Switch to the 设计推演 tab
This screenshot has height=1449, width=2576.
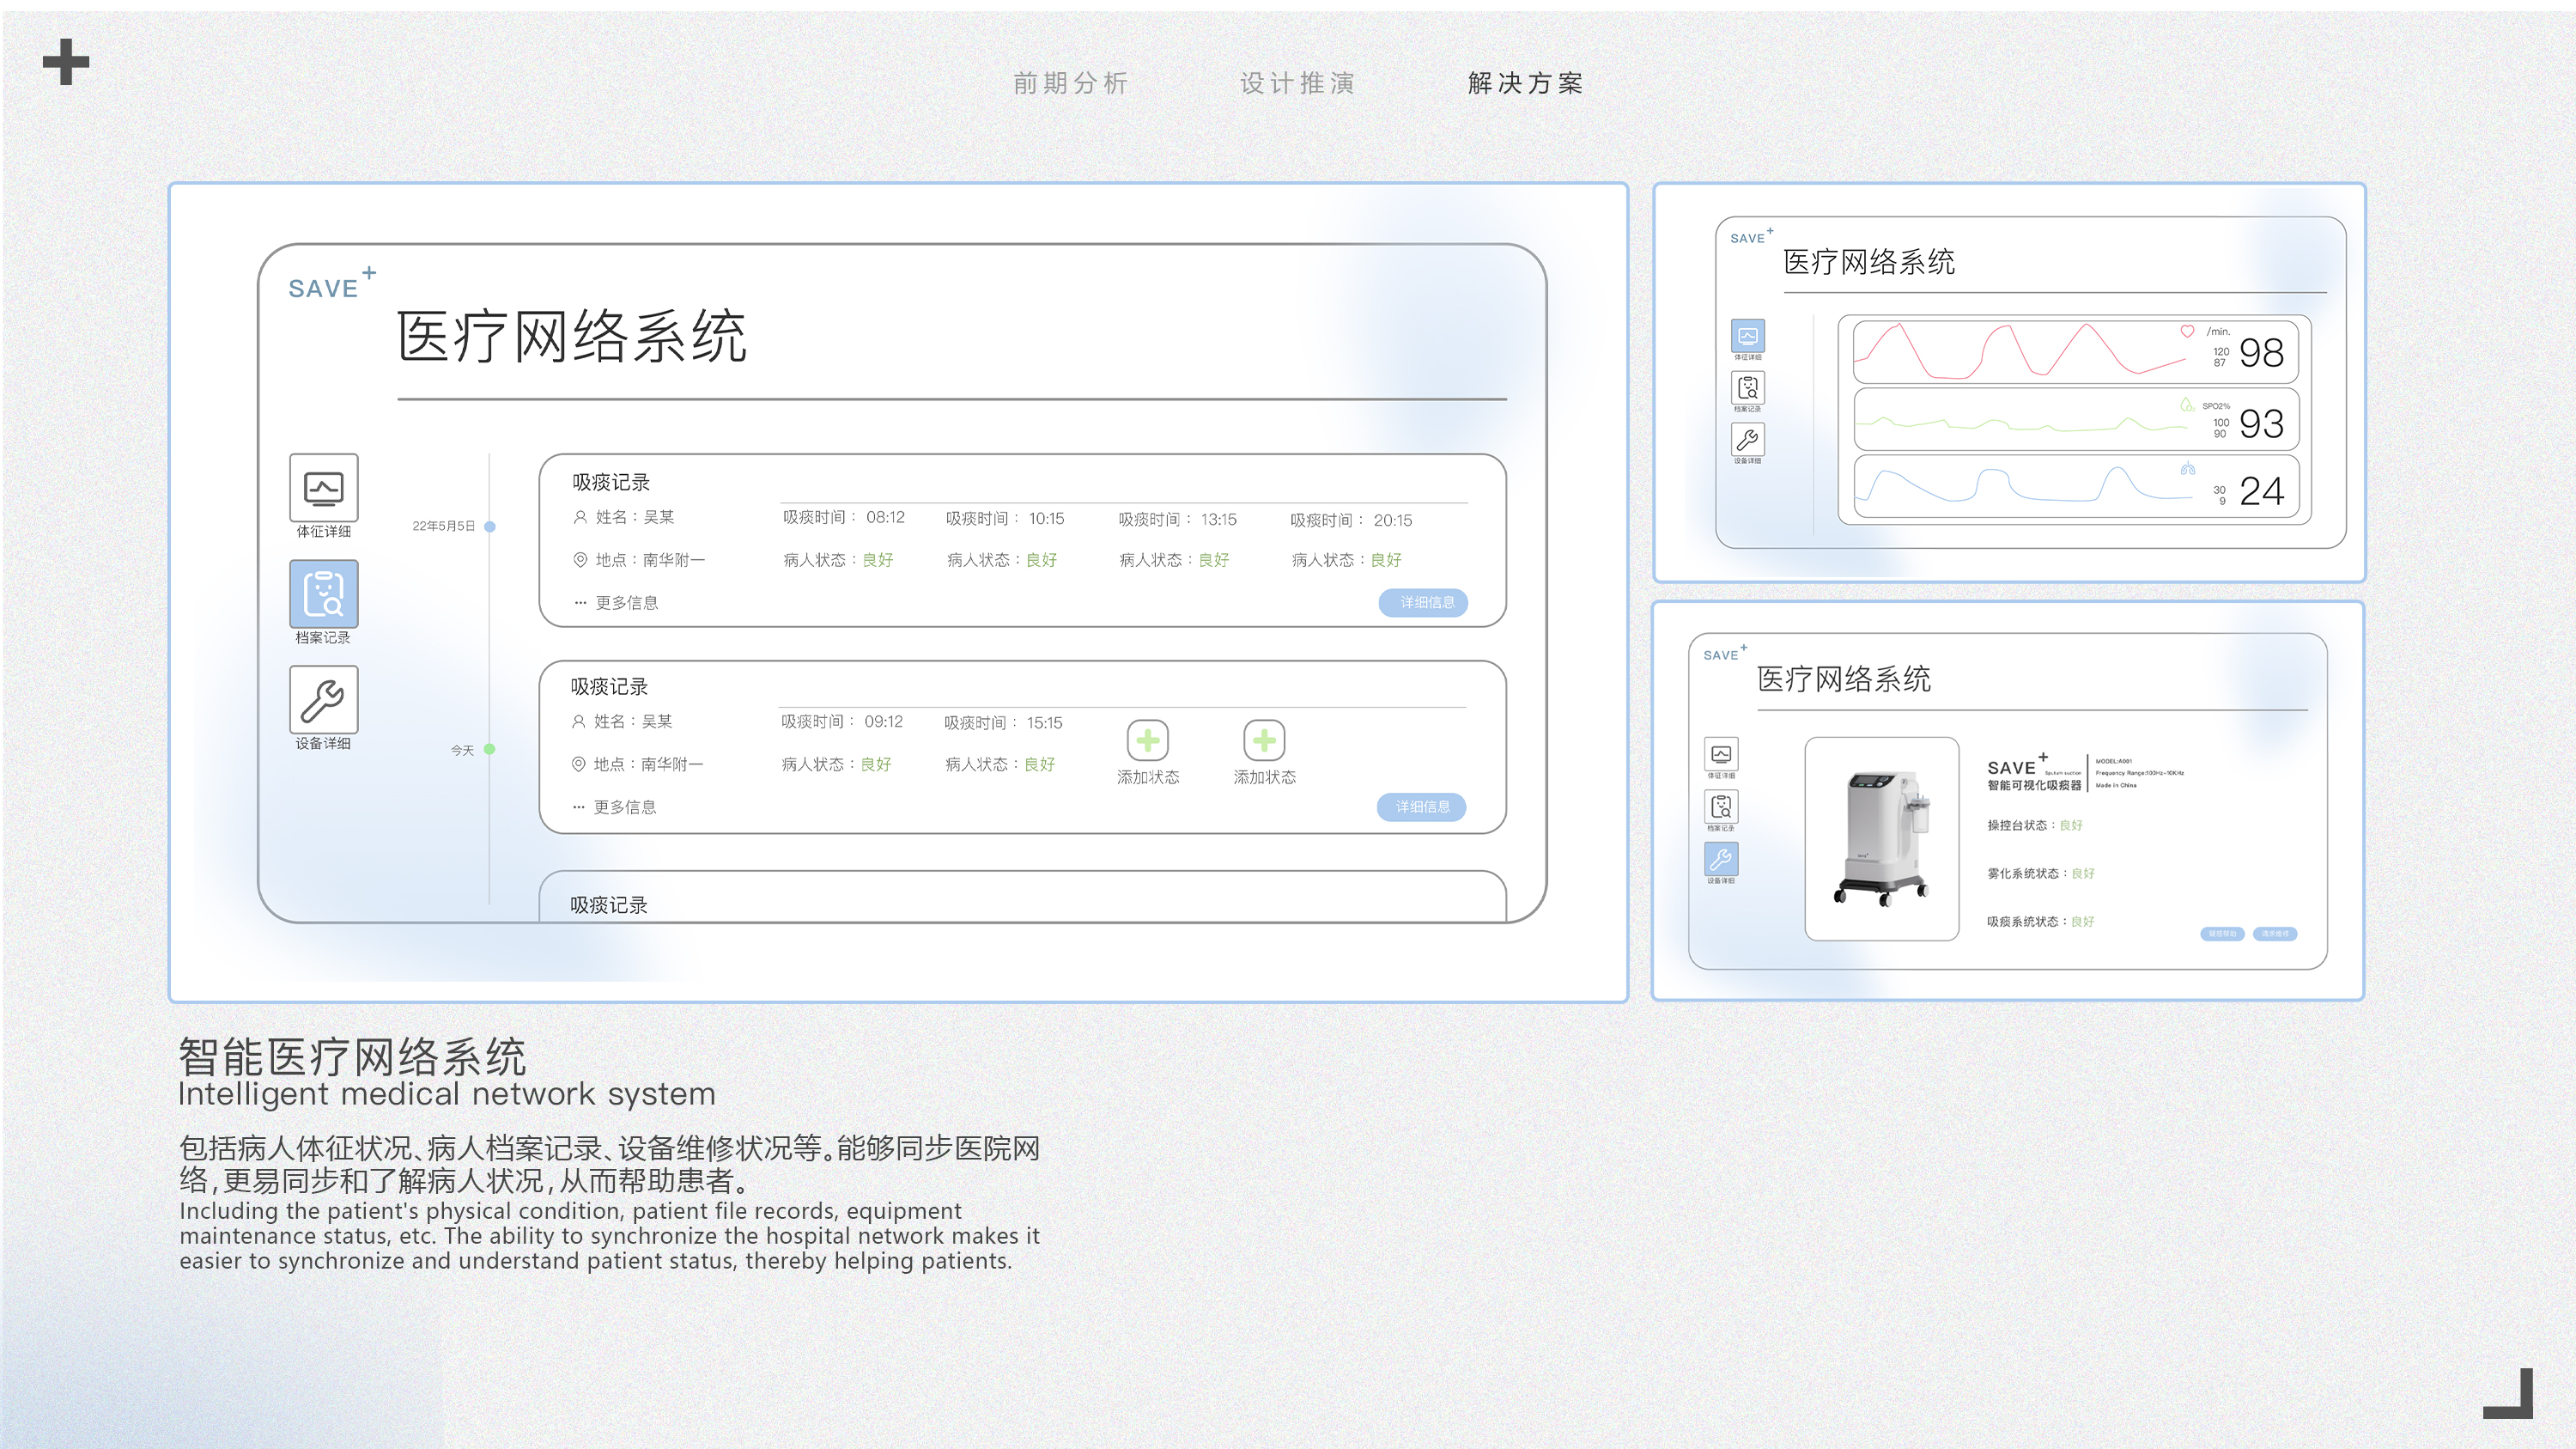pyautogui.click(x=1297, y=83)
